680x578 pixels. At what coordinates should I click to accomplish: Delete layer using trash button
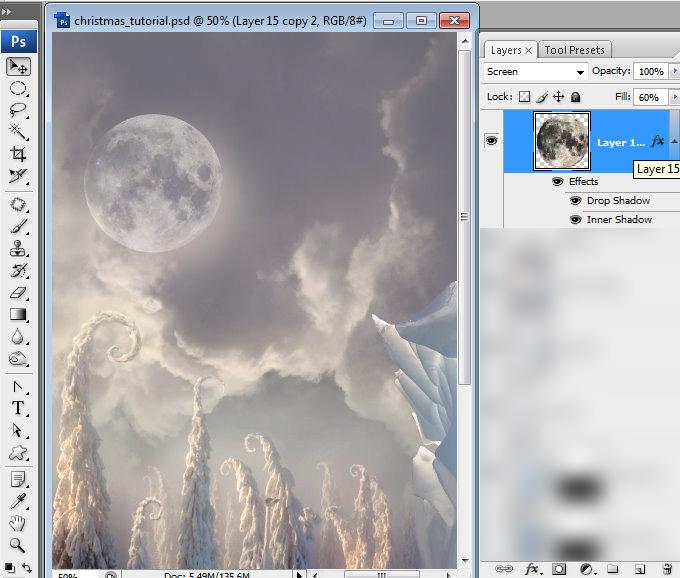[x=667, y=569]
